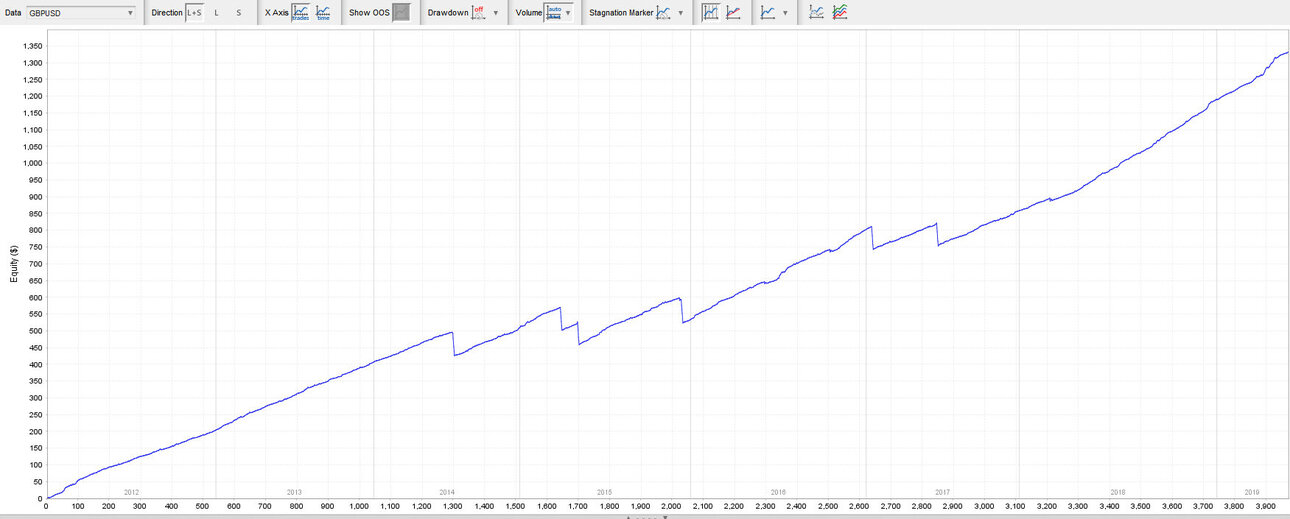Click the 1,350 value on the Y axis
This screenshot has height=519, width=1290.
31,46
